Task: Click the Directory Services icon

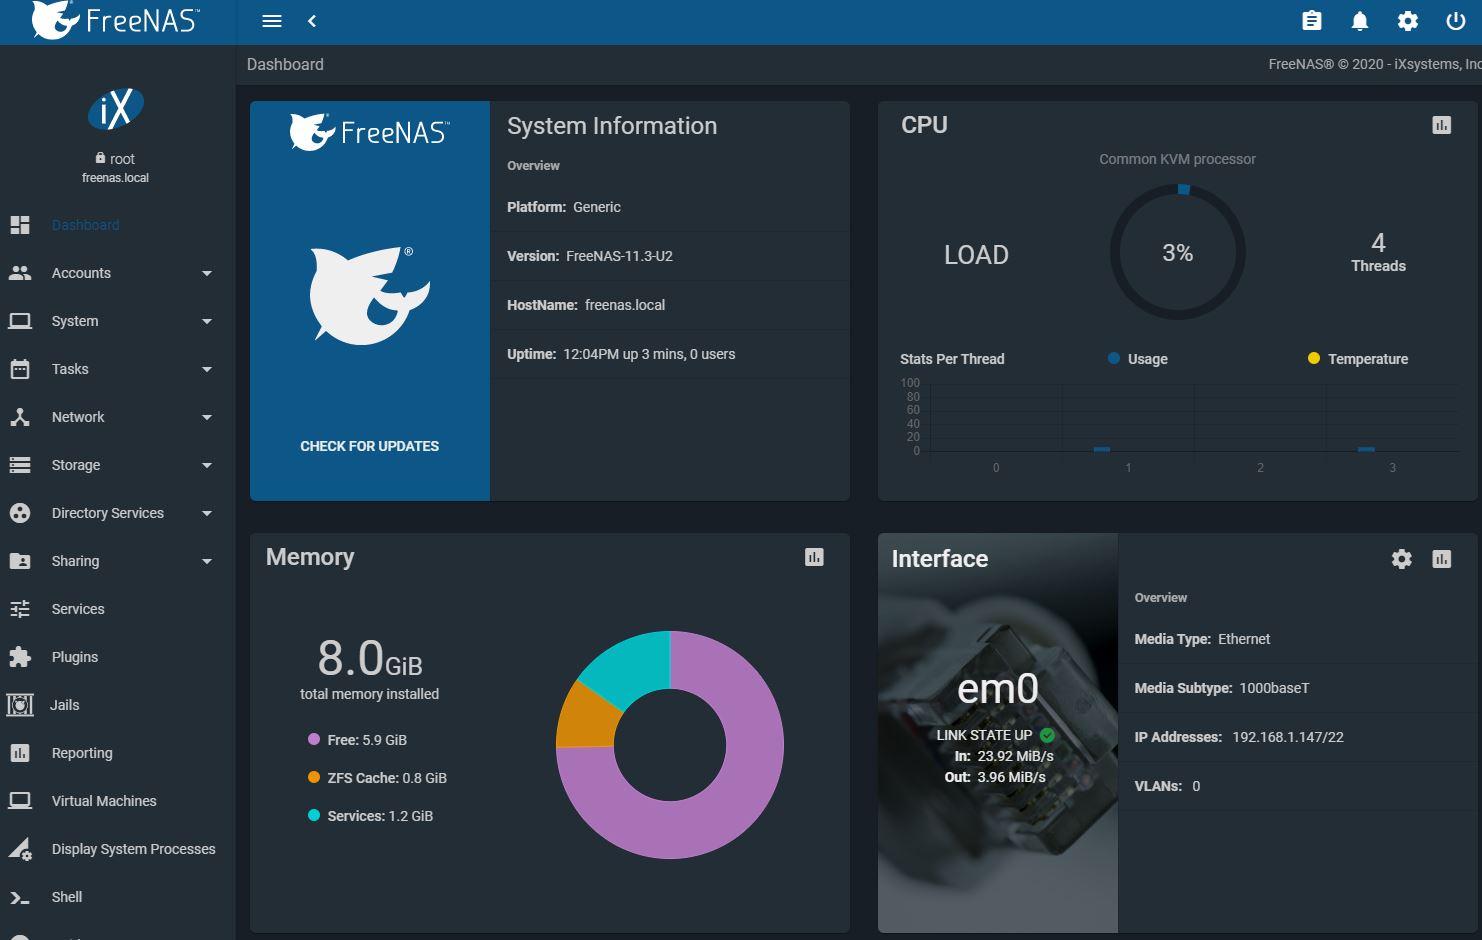Action: pos(20,513)
